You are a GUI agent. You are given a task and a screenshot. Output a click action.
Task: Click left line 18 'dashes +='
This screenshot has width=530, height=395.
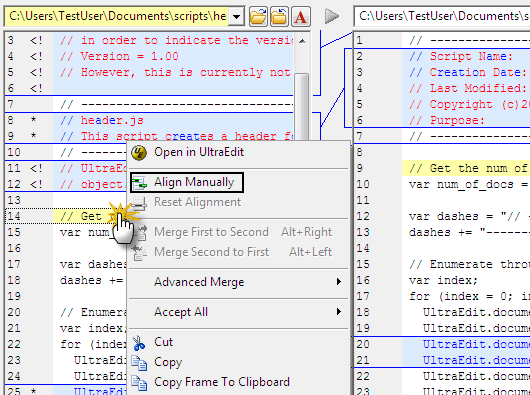tap(91, 280)
